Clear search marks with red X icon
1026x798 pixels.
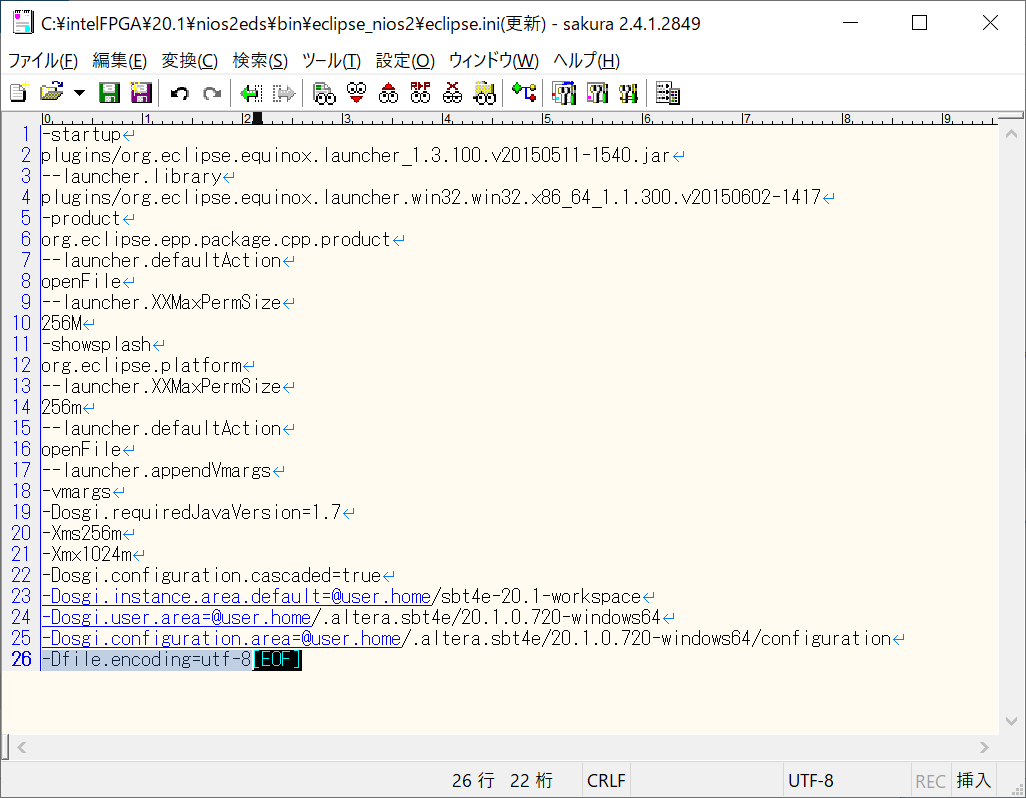(452, 93)
